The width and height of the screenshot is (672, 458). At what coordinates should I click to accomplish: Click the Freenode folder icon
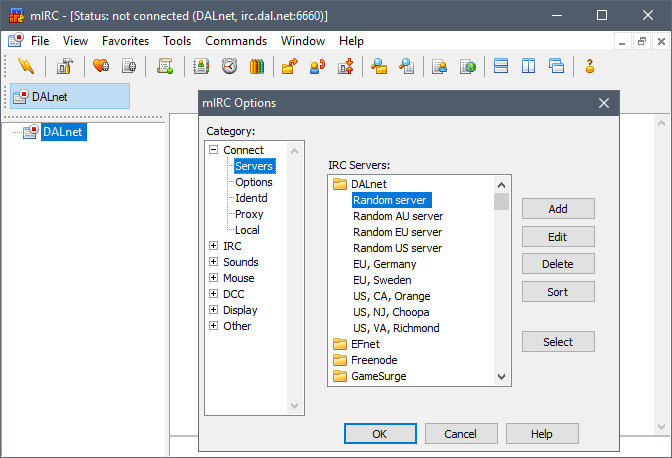(340, 360)
